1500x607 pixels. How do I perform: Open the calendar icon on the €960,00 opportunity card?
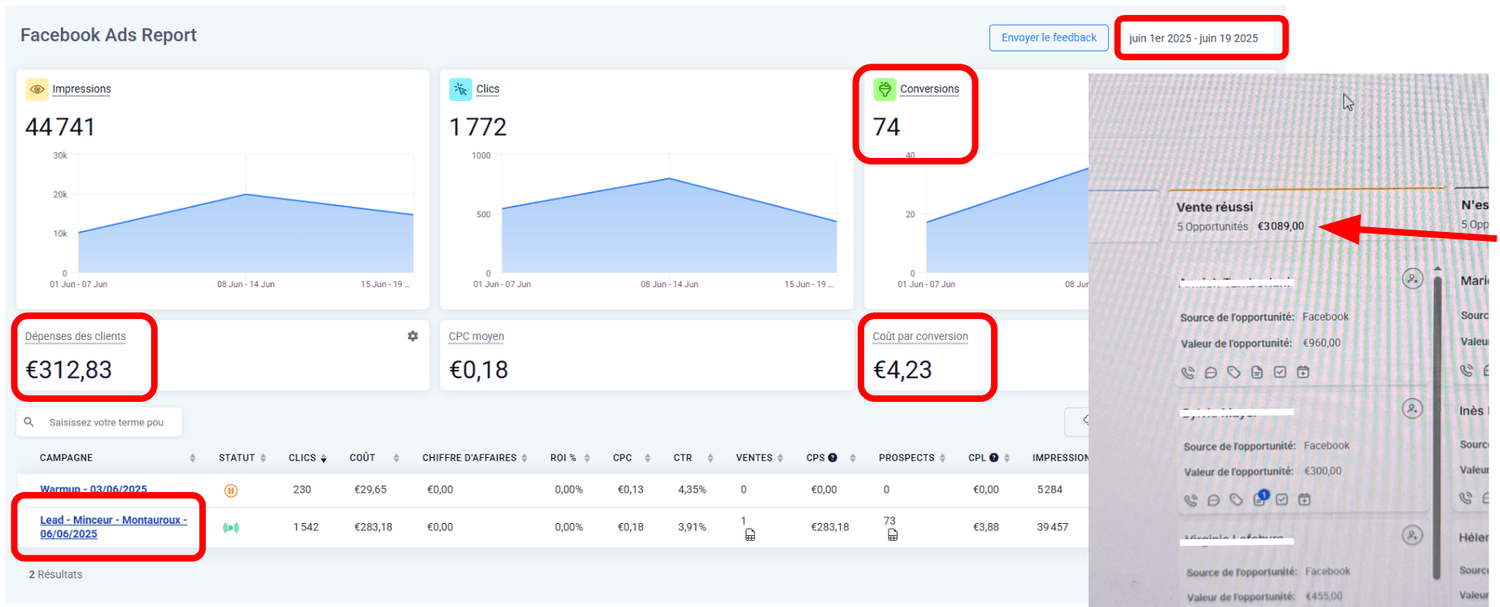pos(1303,372)
